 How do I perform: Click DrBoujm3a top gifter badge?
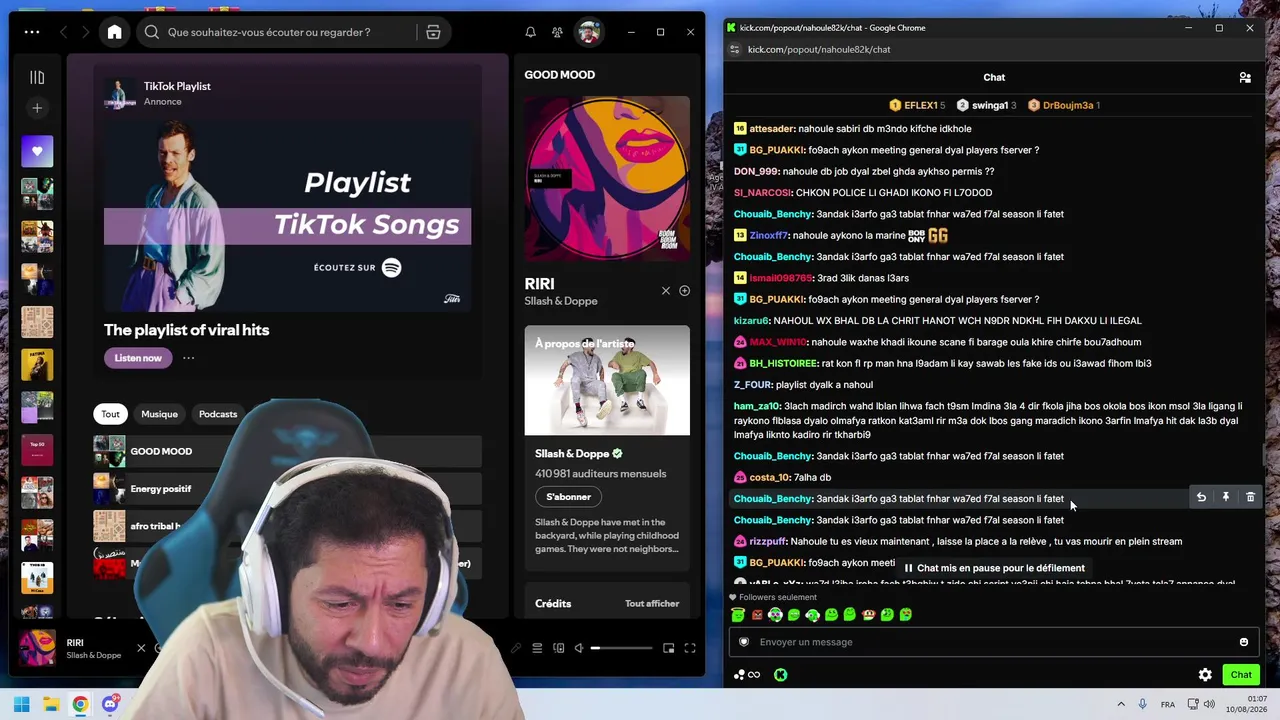1063,105
